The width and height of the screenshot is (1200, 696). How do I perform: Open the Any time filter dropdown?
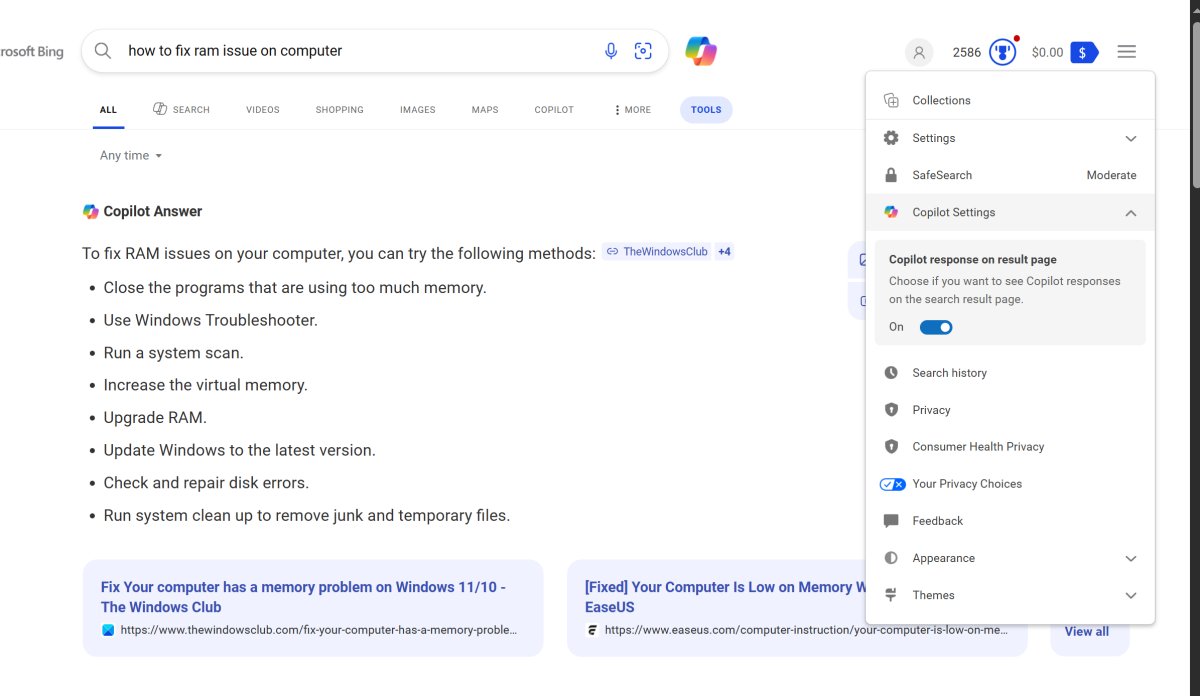click(x=131, y=155)
